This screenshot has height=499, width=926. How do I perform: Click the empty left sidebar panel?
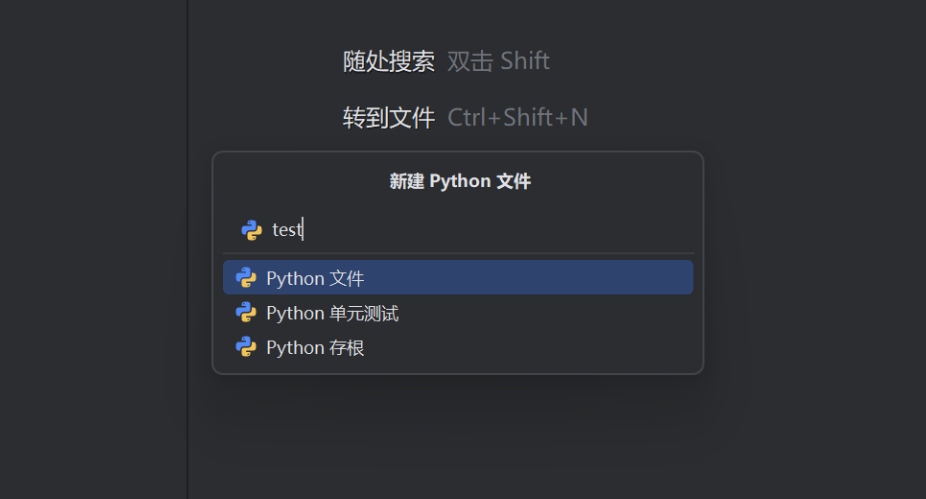coord(93,249)
